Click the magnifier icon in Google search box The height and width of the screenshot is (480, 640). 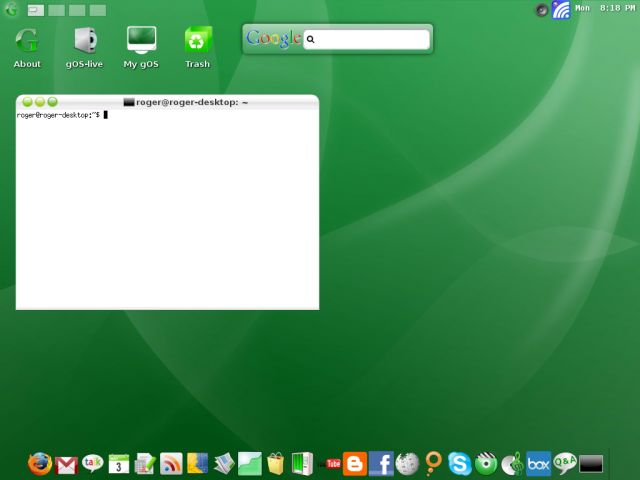[311, 40]
